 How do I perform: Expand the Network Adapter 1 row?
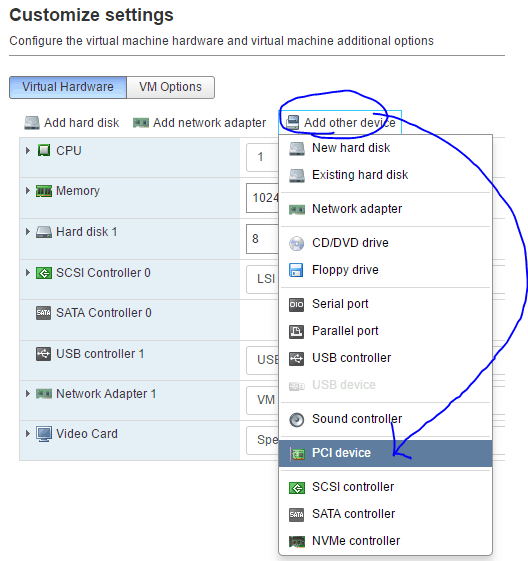click(x=28, y=394)
